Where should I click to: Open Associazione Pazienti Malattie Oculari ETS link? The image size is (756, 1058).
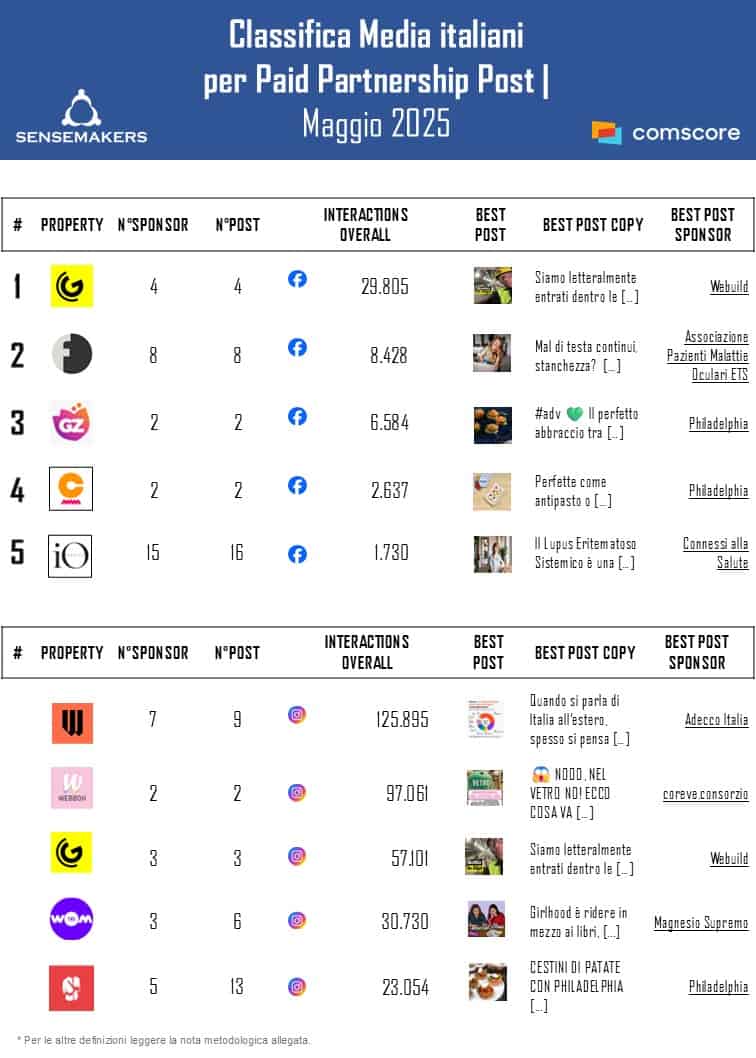708,356
